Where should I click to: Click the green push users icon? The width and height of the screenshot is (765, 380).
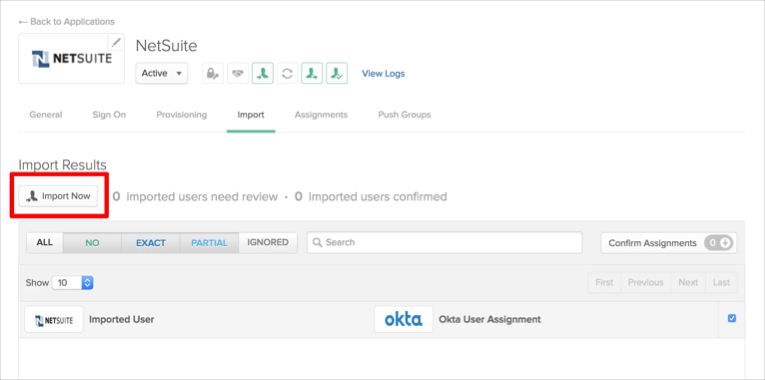tap(312, 74)
